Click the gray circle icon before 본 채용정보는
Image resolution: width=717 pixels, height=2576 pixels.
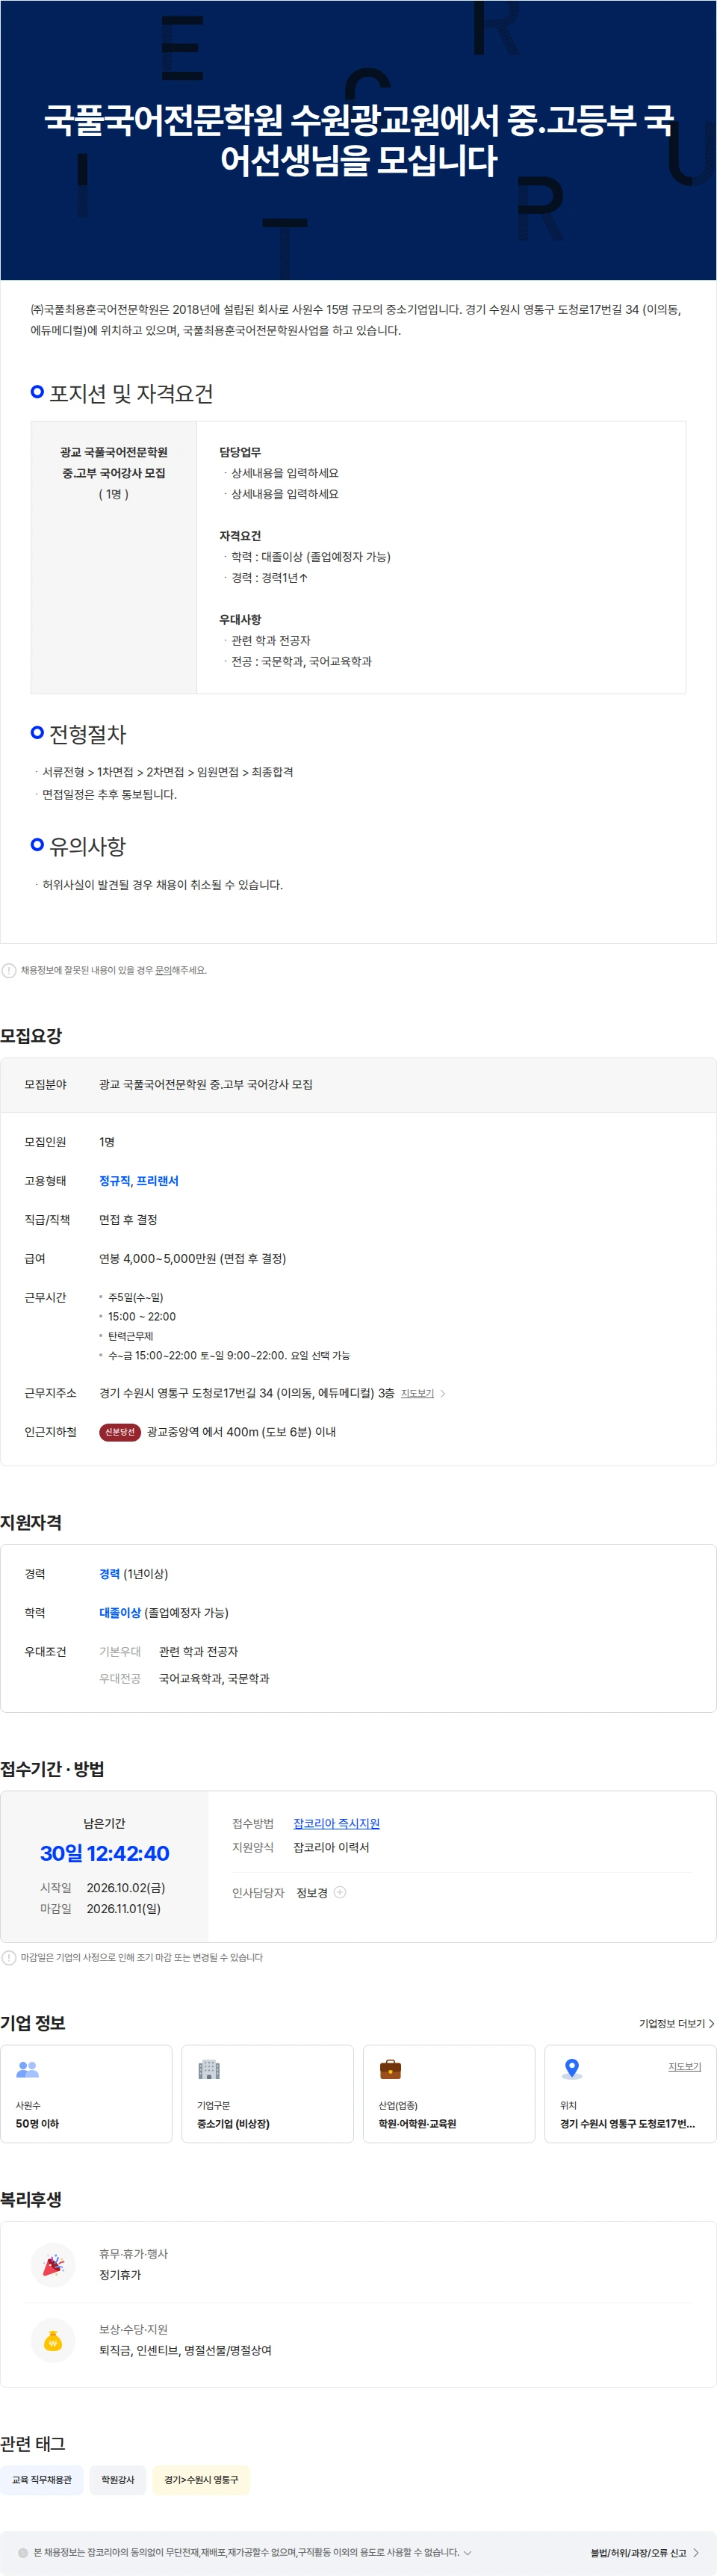tap(23, 2552)
